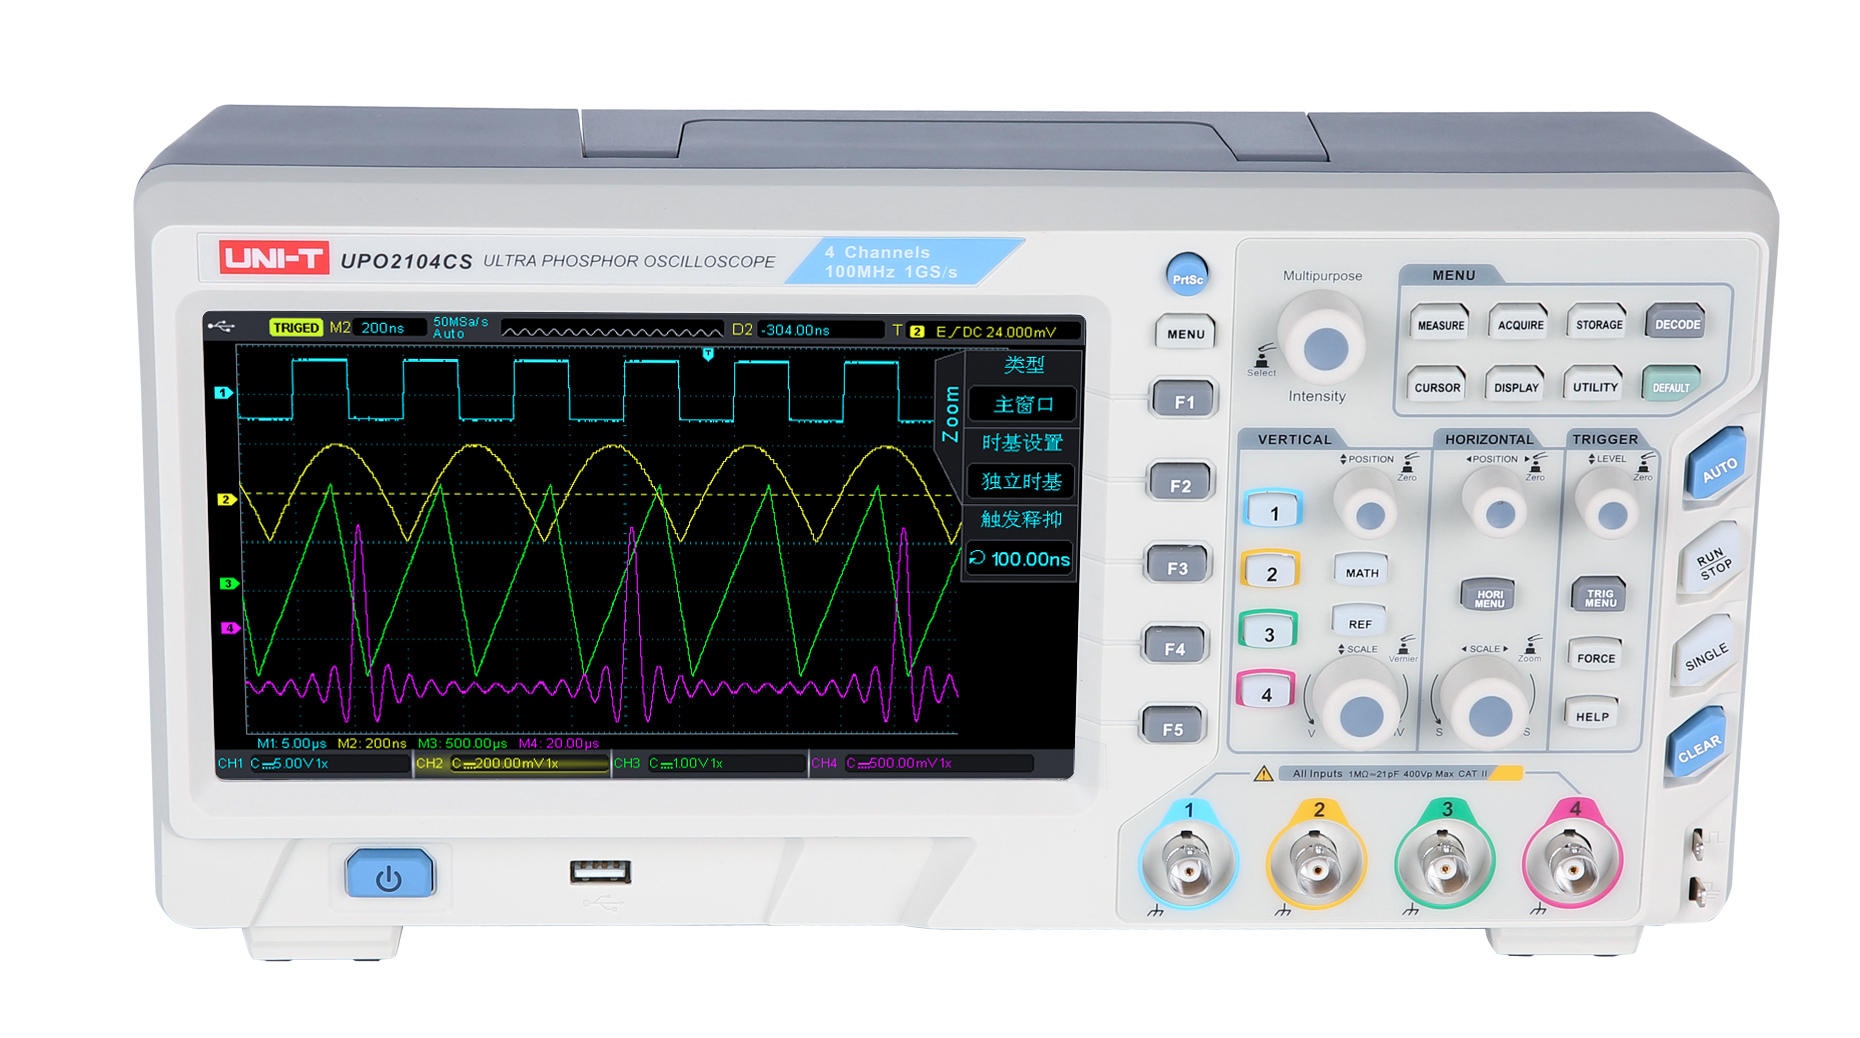Screen dimensions: 1860x1038
Task: Push the F4 softkey
Action: [1174, 648]
